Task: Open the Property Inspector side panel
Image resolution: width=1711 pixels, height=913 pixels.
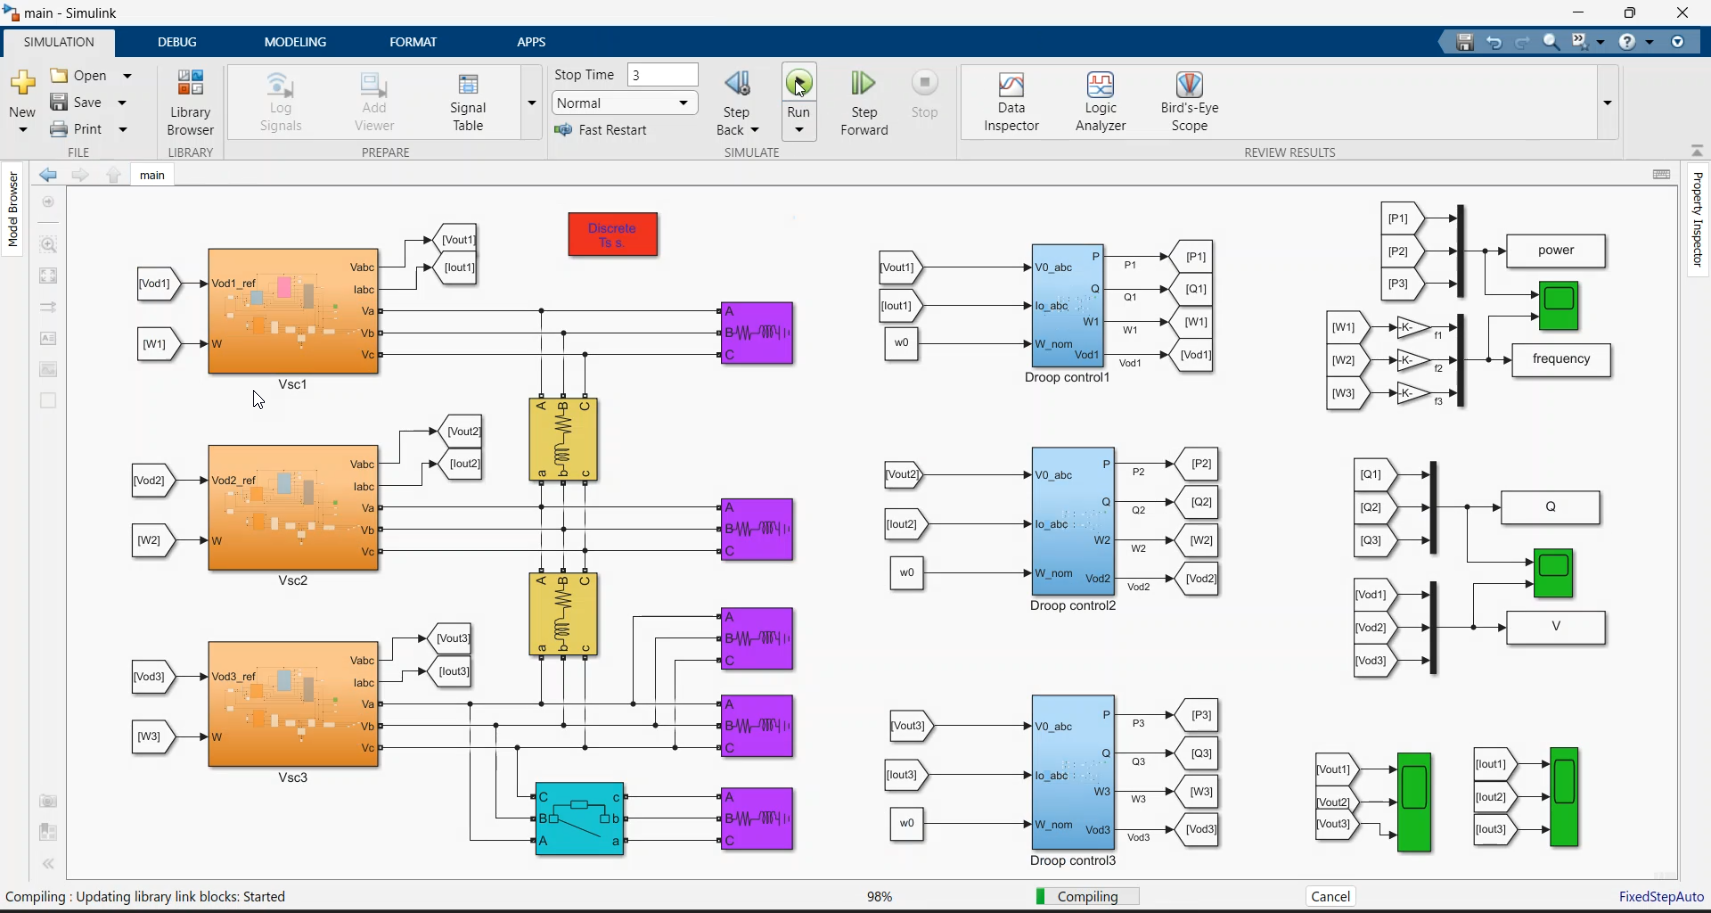Action: pyautogui.click(x=1697, y=219)
